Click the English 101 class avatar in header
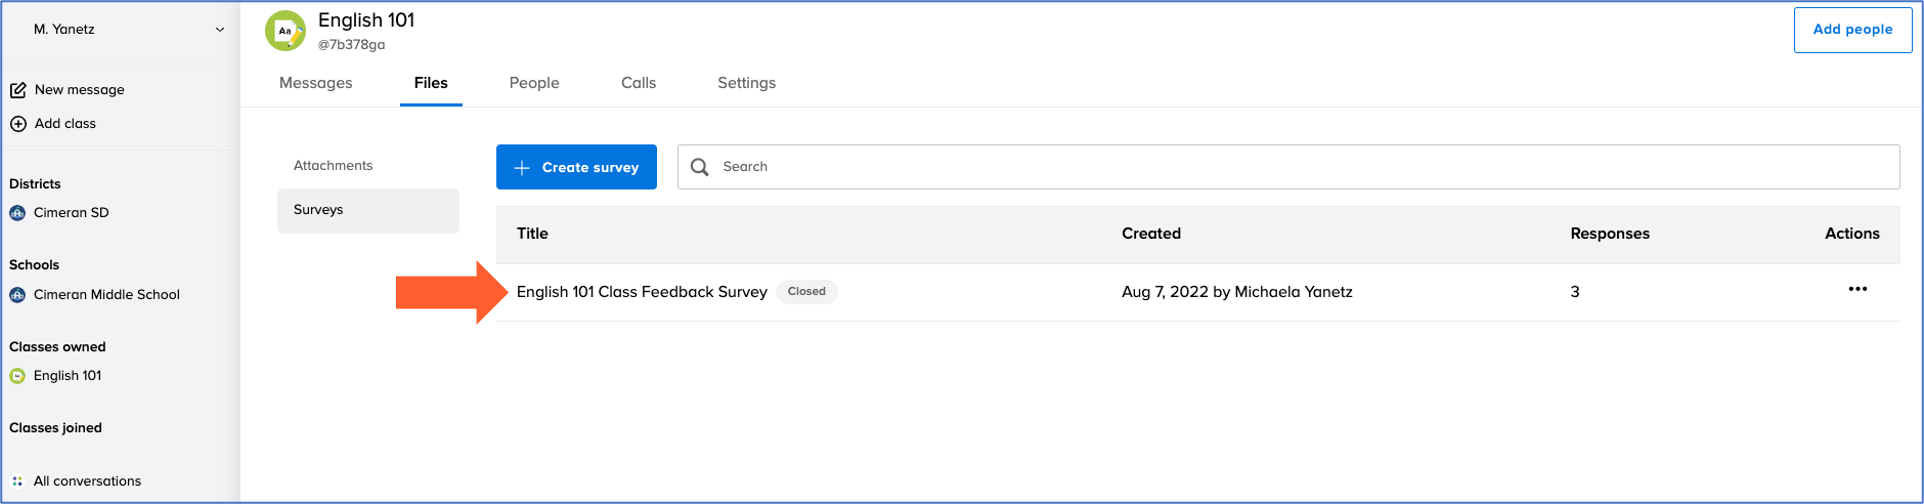 pos(285,31)
